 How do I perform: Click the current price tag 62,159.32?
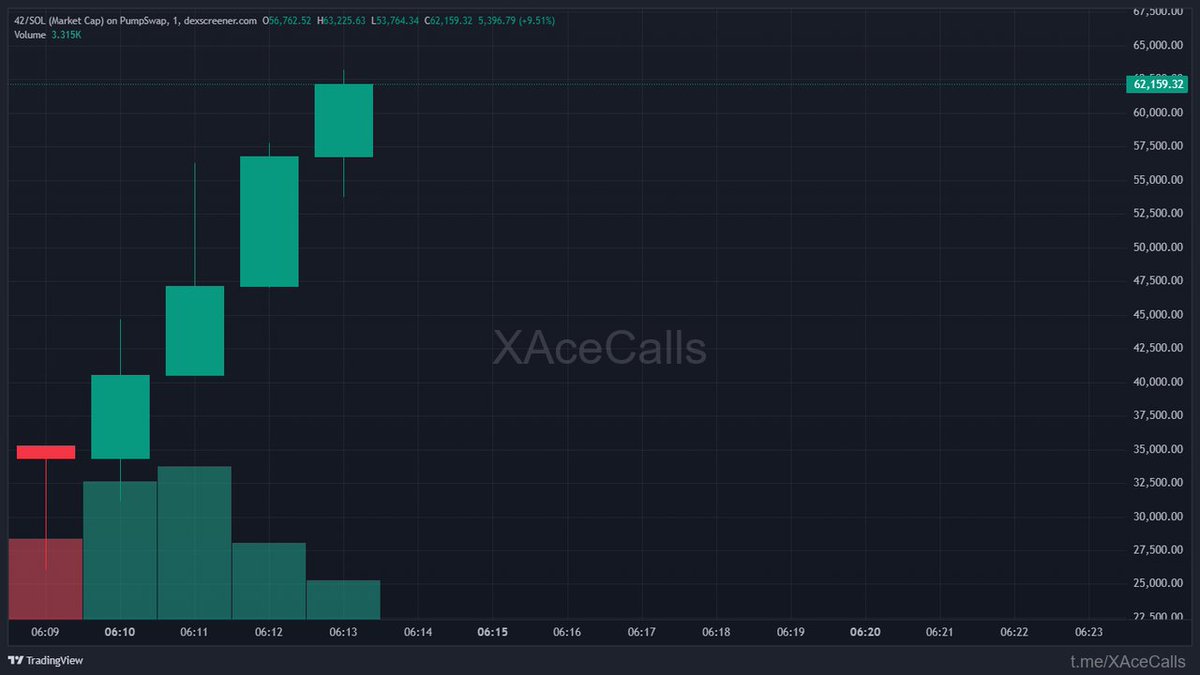click(x=1160, y=84)
